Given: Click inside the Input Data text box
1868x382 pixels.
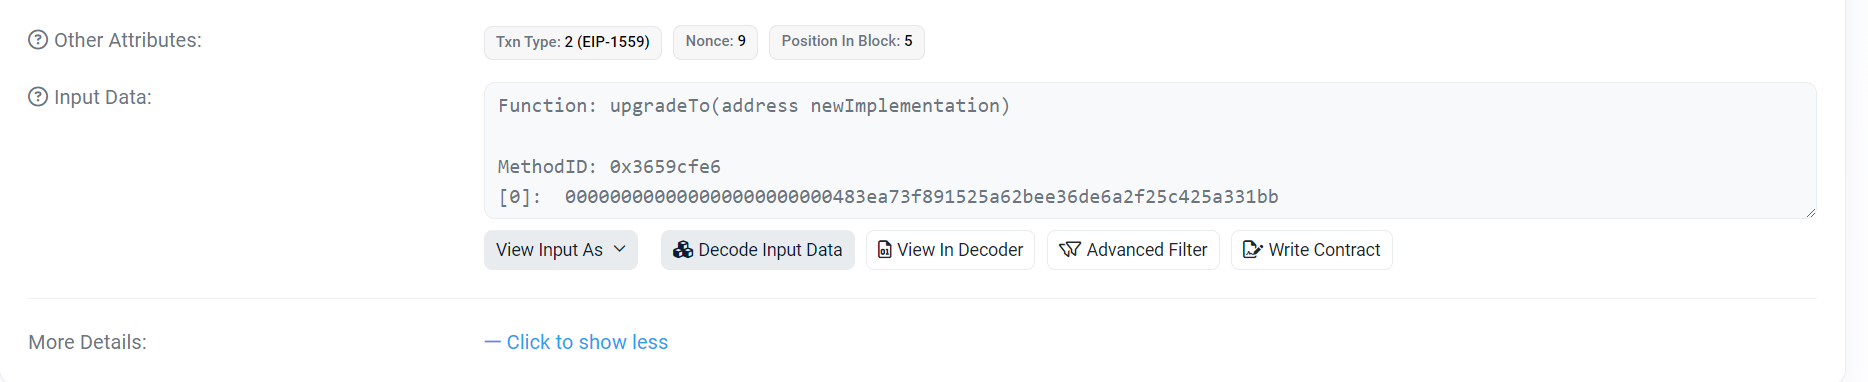Looking at the screenshot, I should [1150, 150].
